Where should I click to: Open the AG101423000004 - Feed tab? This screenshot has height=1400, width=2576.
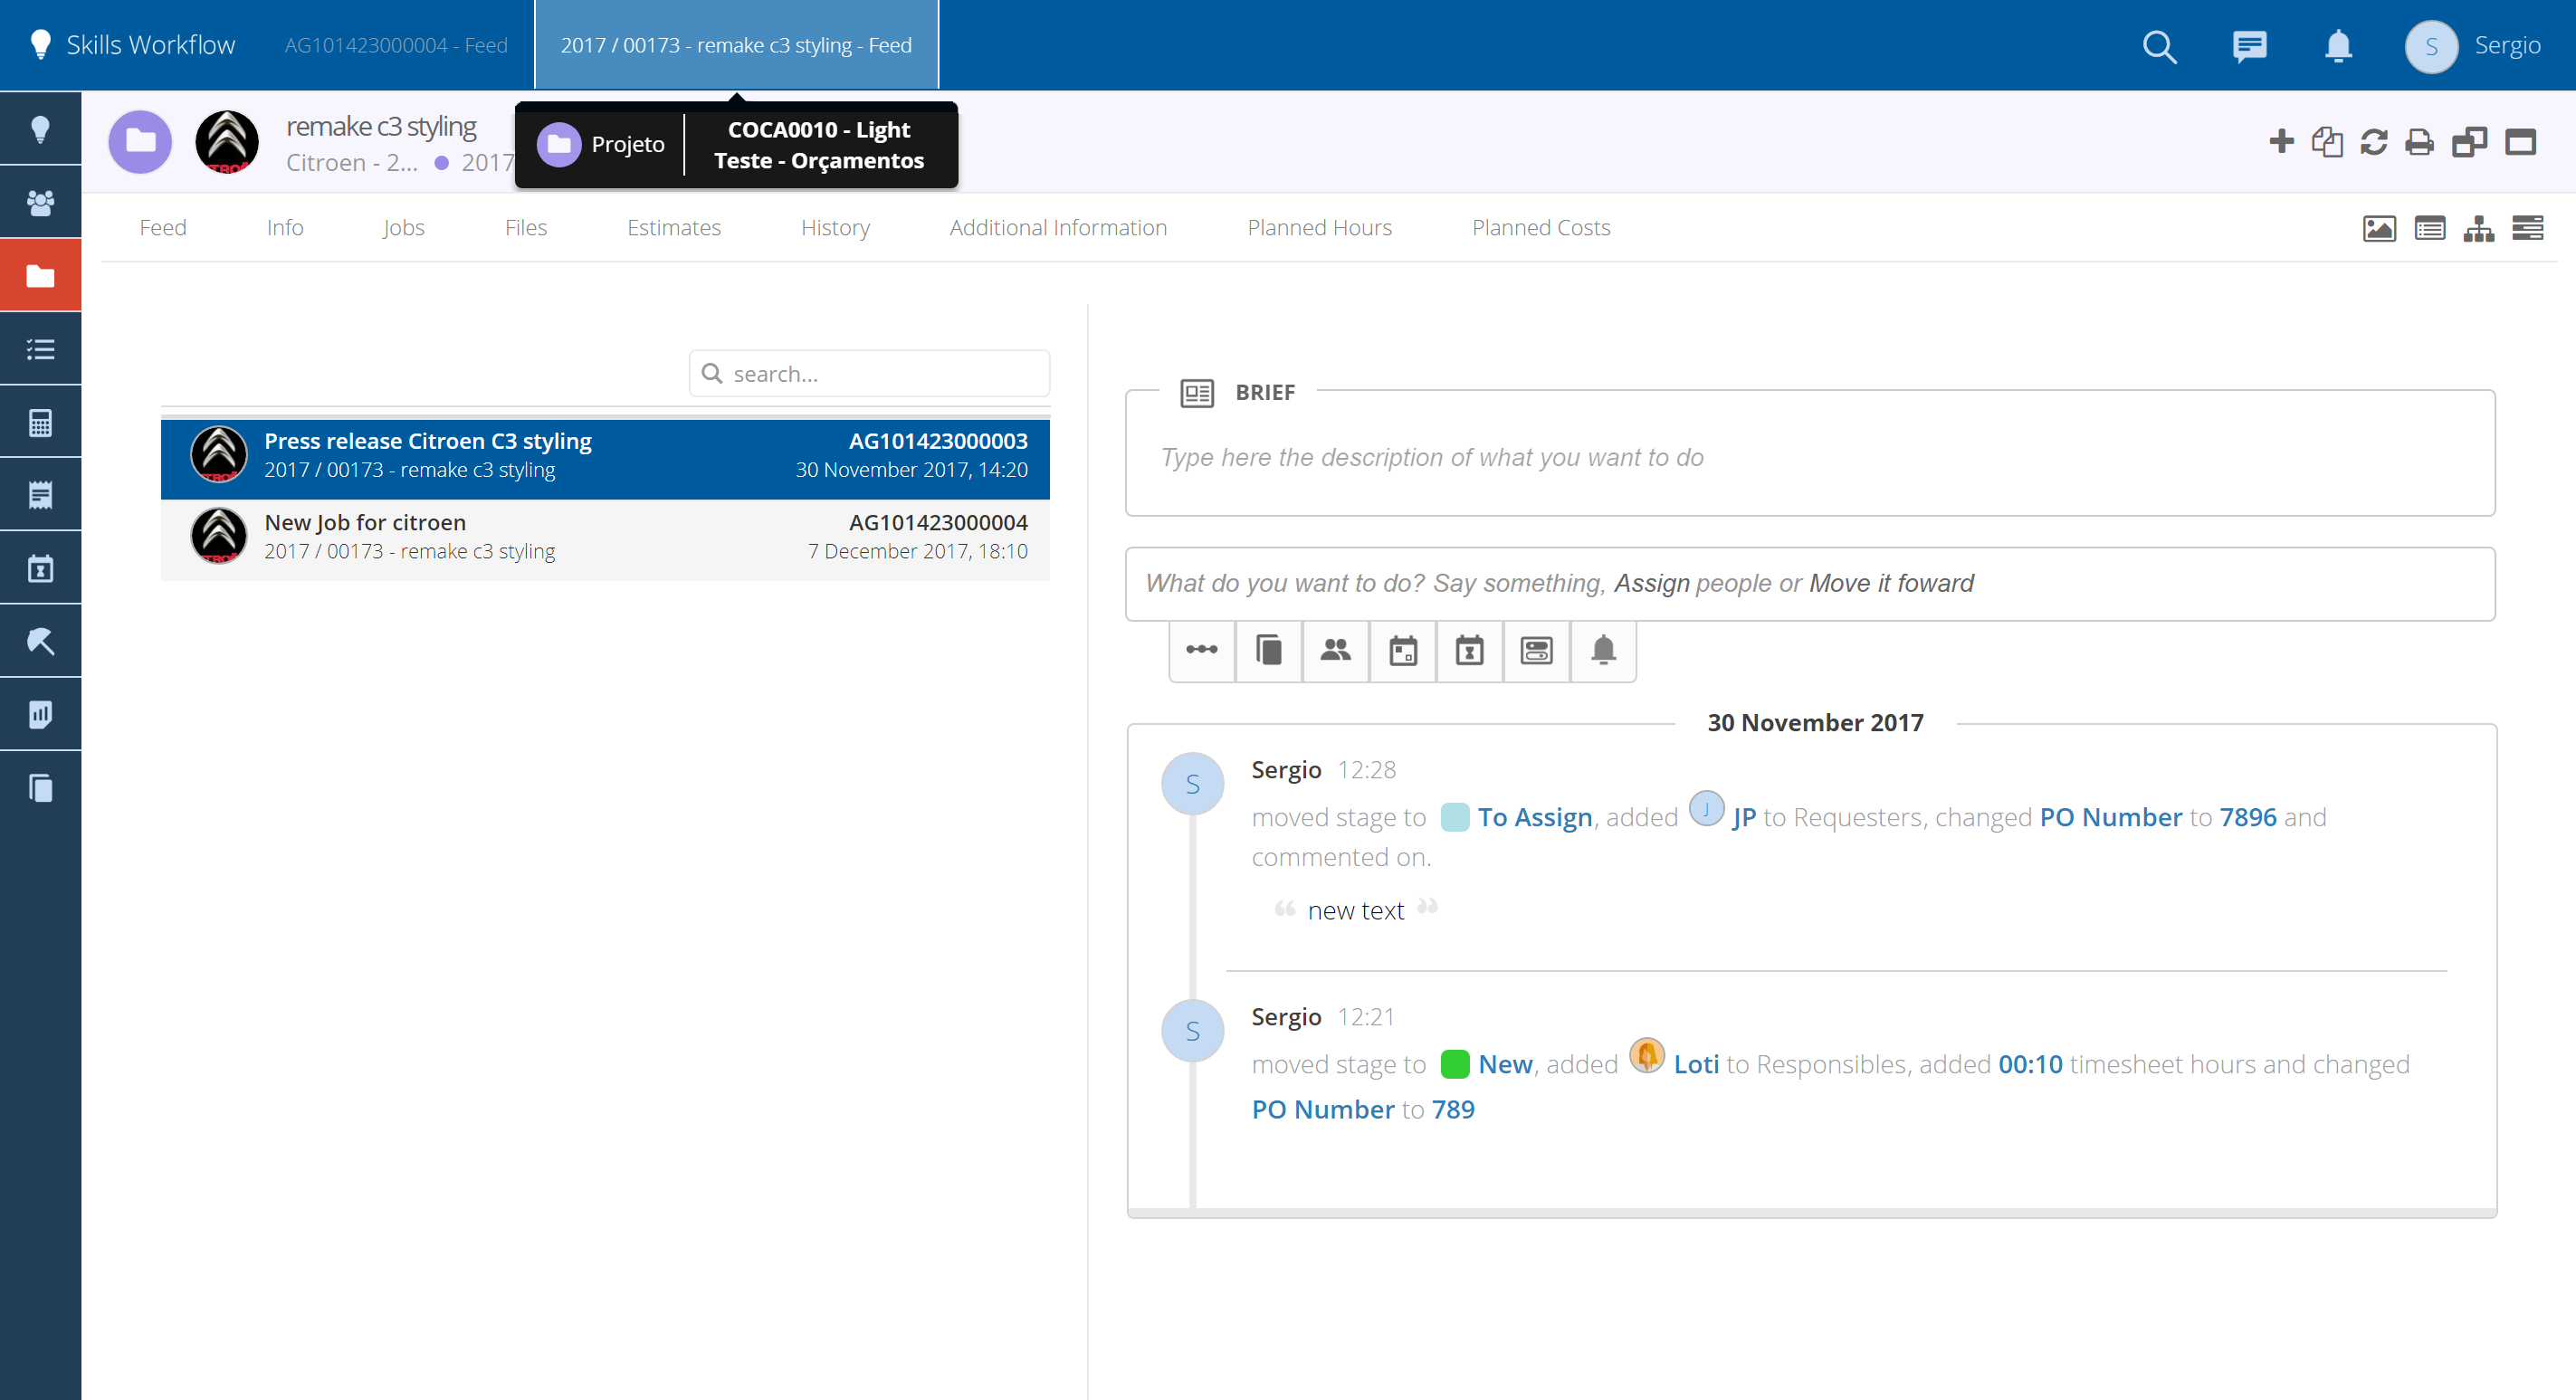point(396,46)
